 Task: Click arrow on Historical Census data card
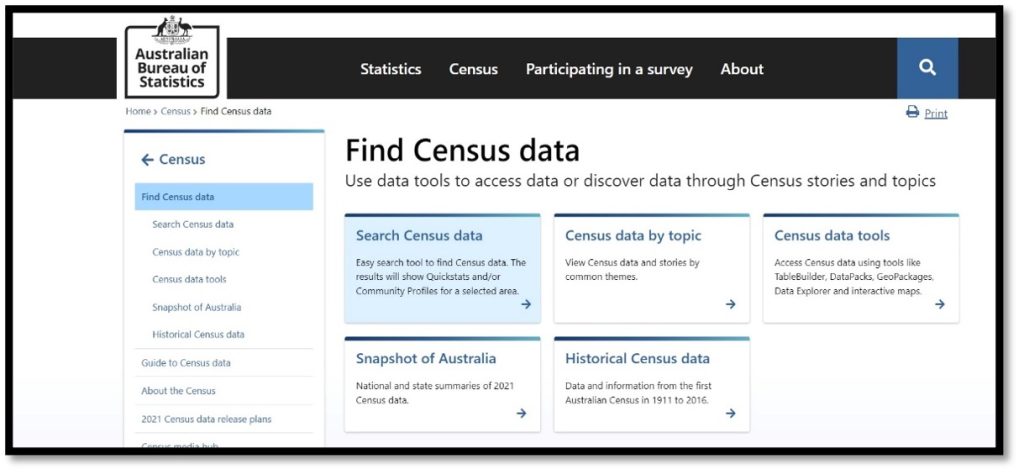(x=731, y=413)
